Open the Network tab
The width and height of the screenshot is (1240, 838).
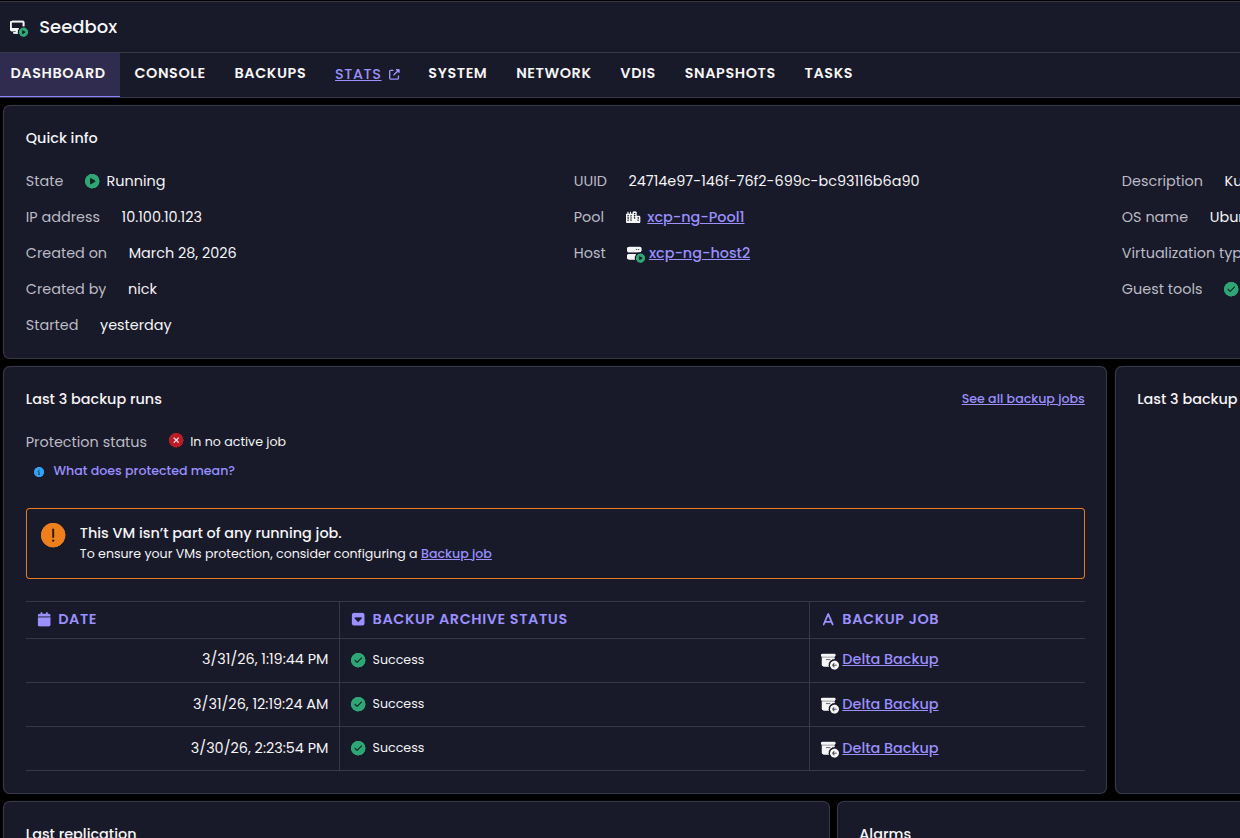[x=553, y=74]
